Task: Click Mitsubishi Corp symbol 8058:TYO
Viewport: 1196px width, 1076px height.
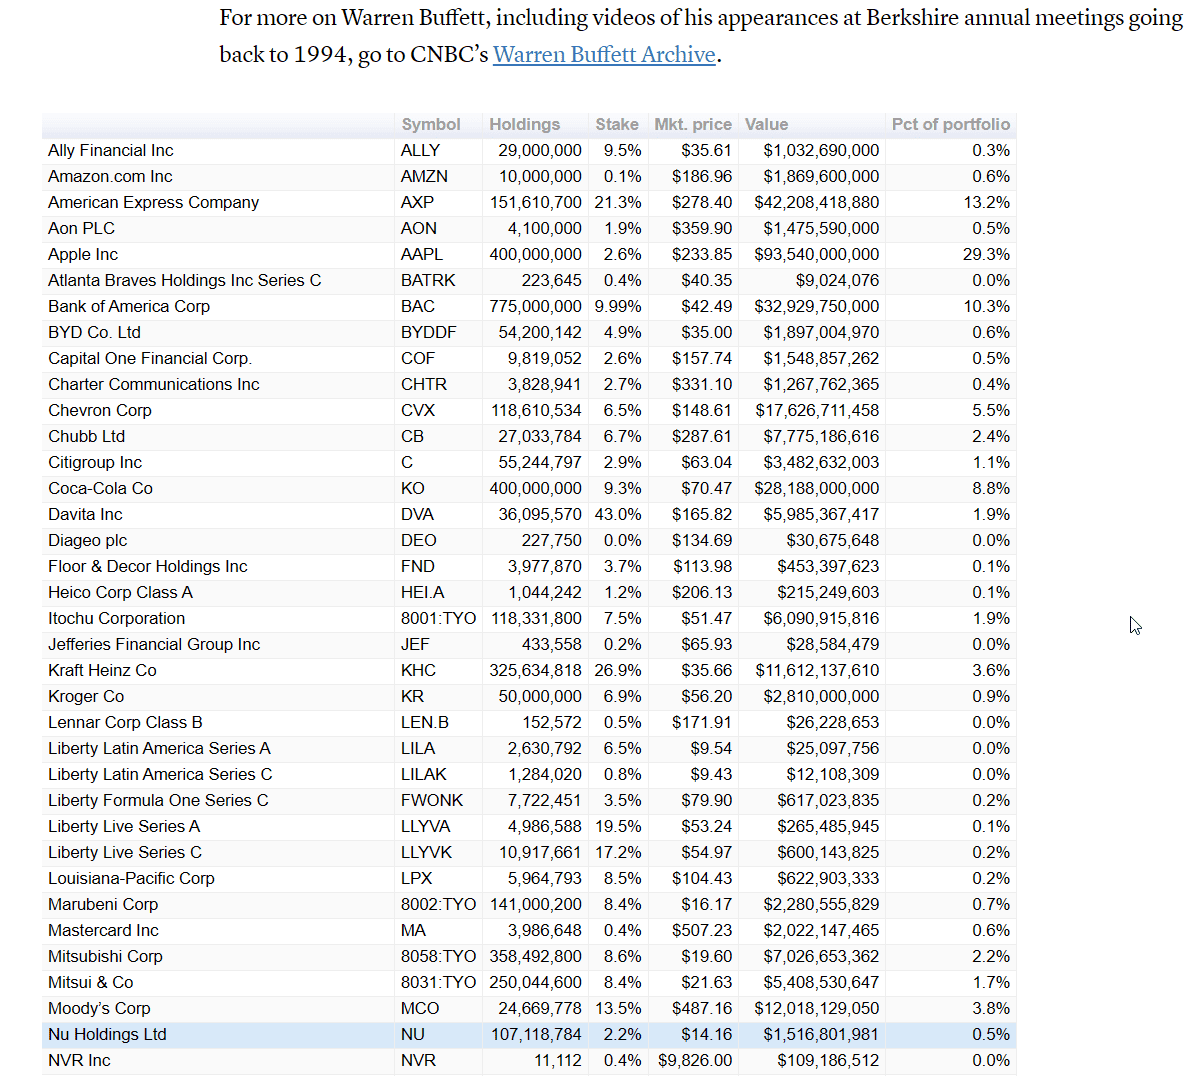Action: point(439,956)
